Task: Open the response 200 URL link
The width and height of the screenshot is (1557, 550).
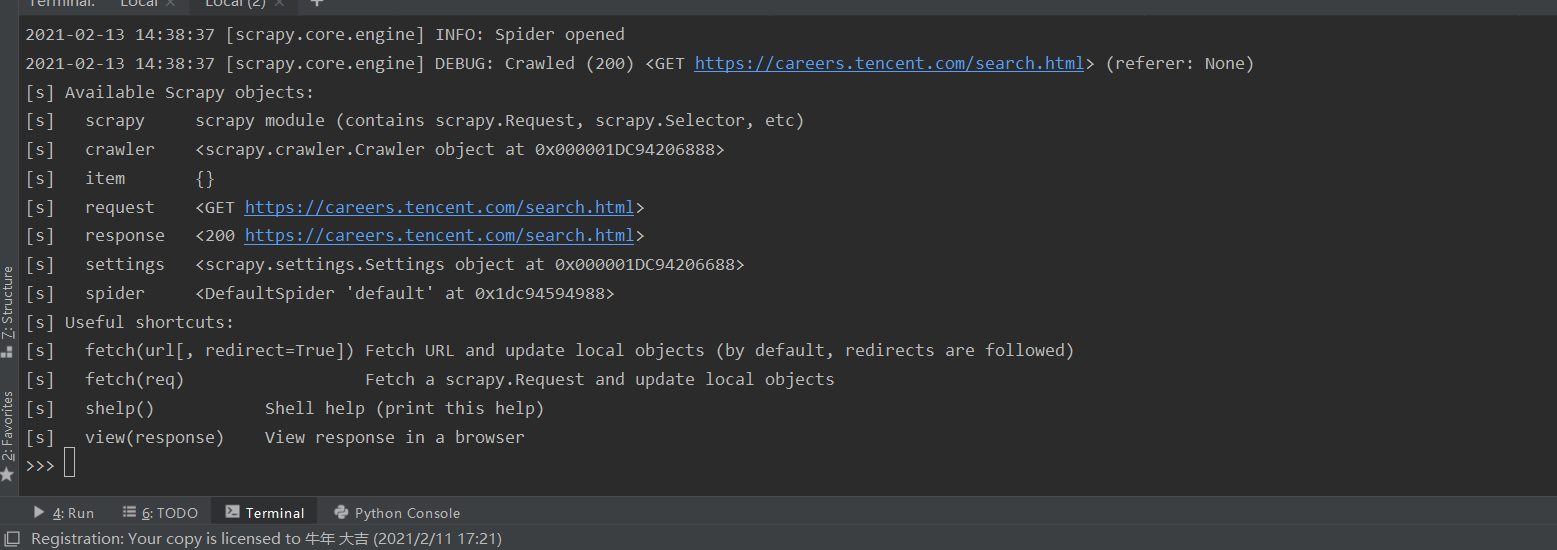Action: [439, 235]
